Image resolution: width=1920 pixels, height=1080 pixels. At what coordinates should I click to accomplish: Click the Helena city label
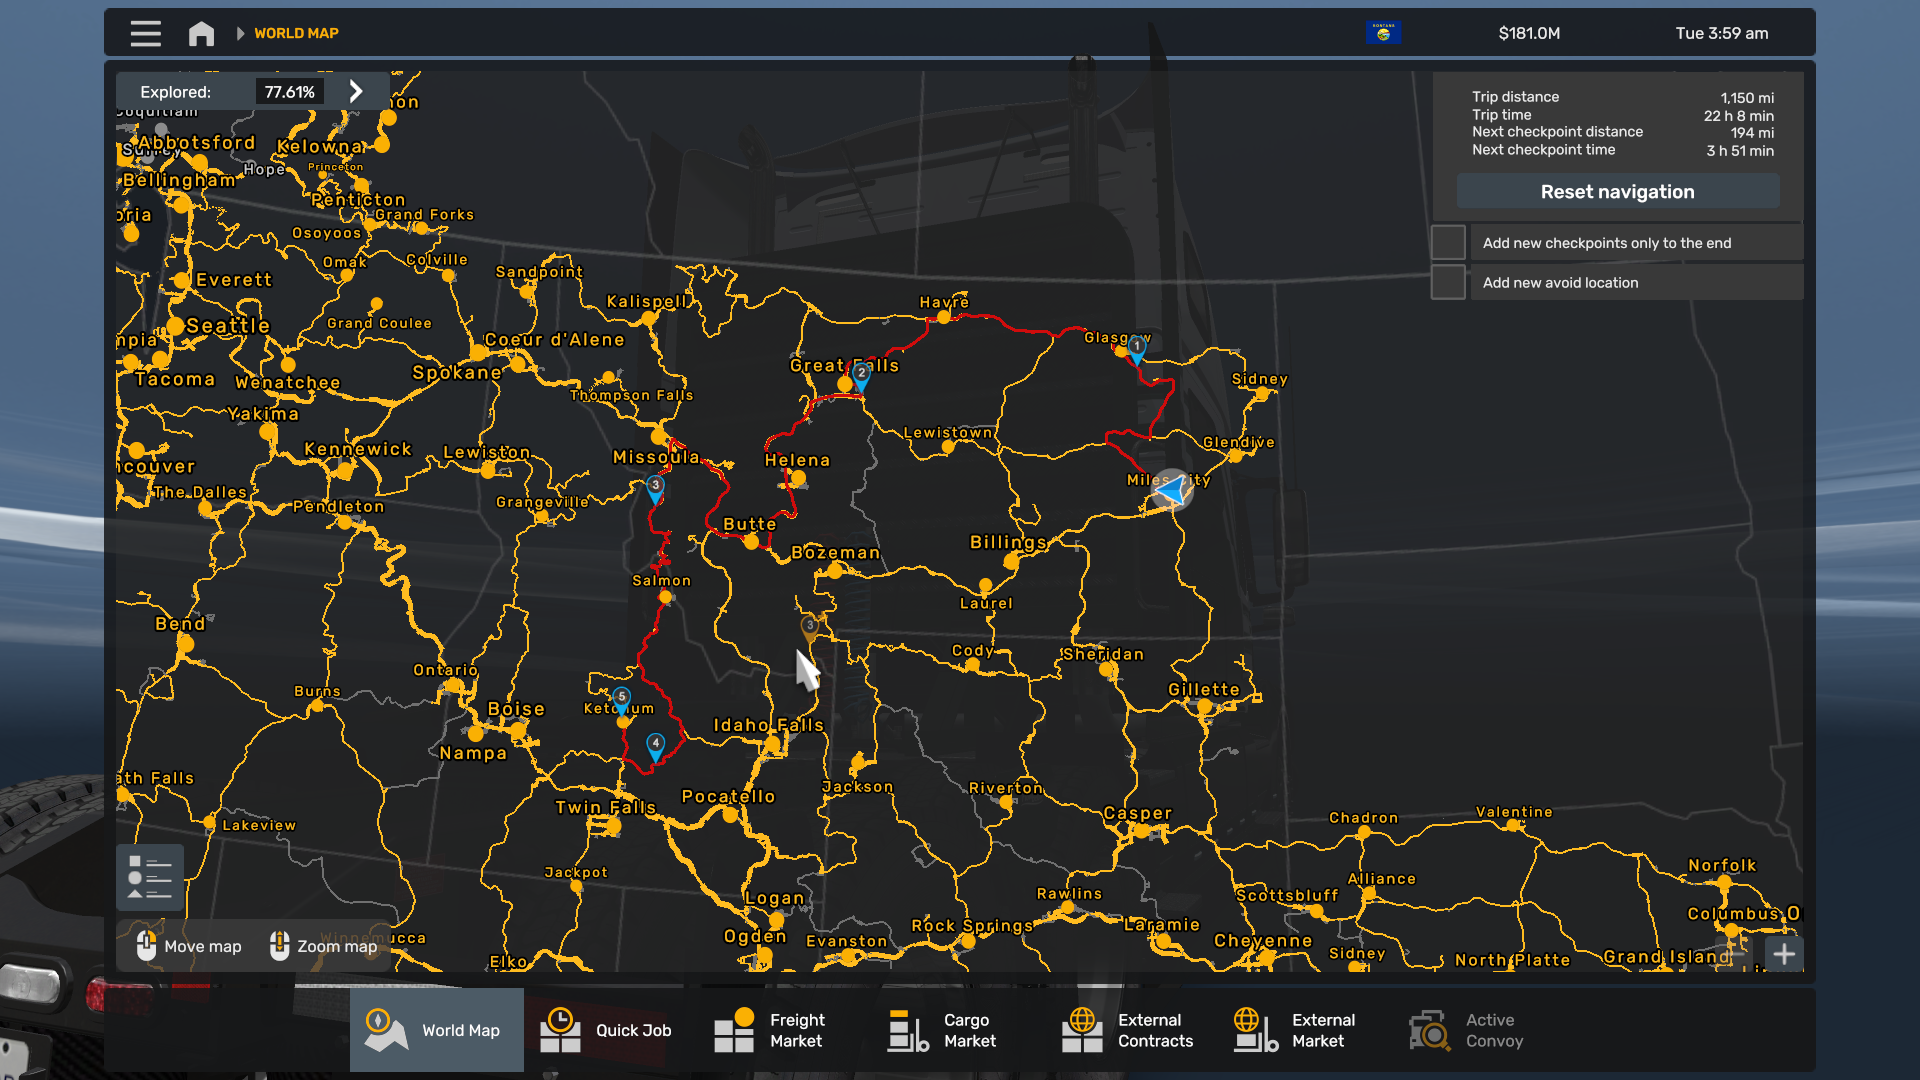pyautogui.click(x=797, y=460)
